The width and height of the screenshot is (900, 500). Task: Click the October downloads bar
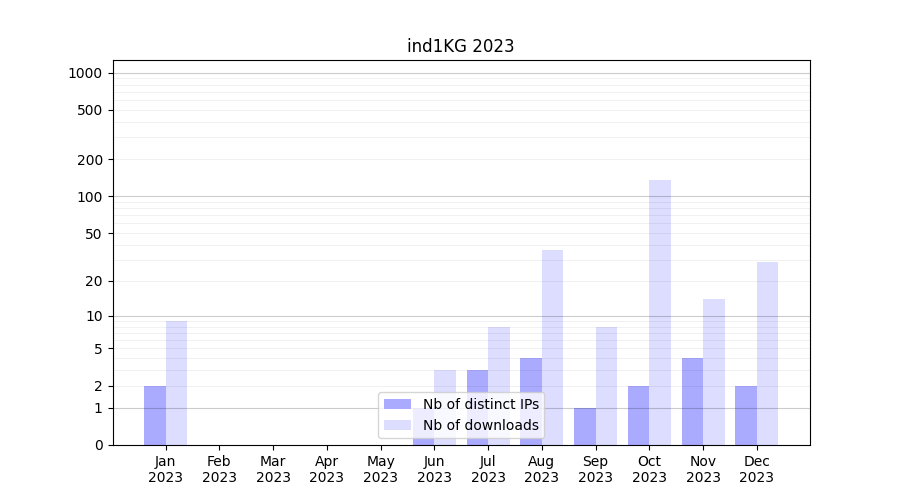[660, 312]
